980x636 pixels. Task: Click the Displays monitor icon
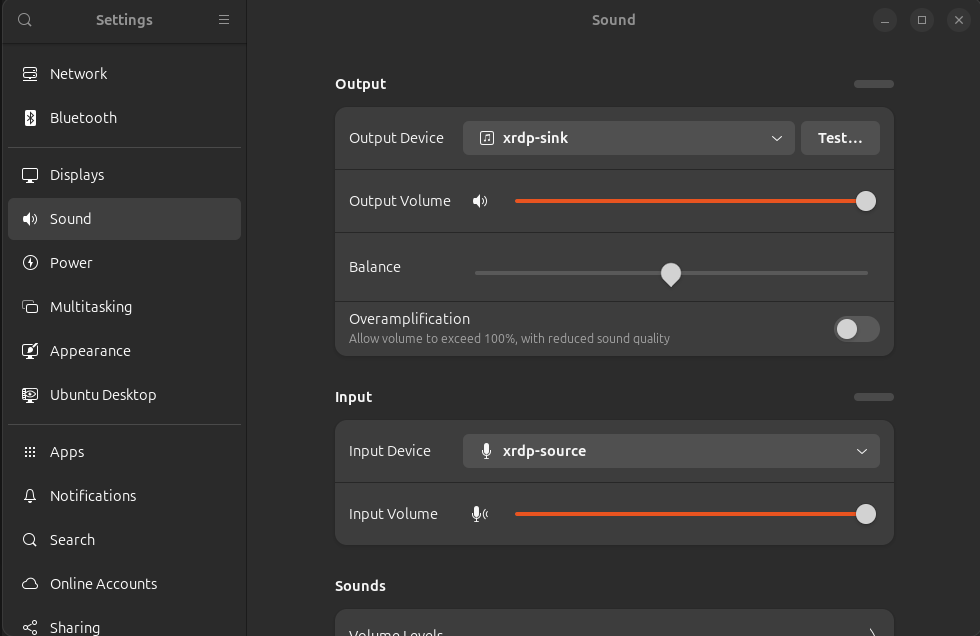30,175
